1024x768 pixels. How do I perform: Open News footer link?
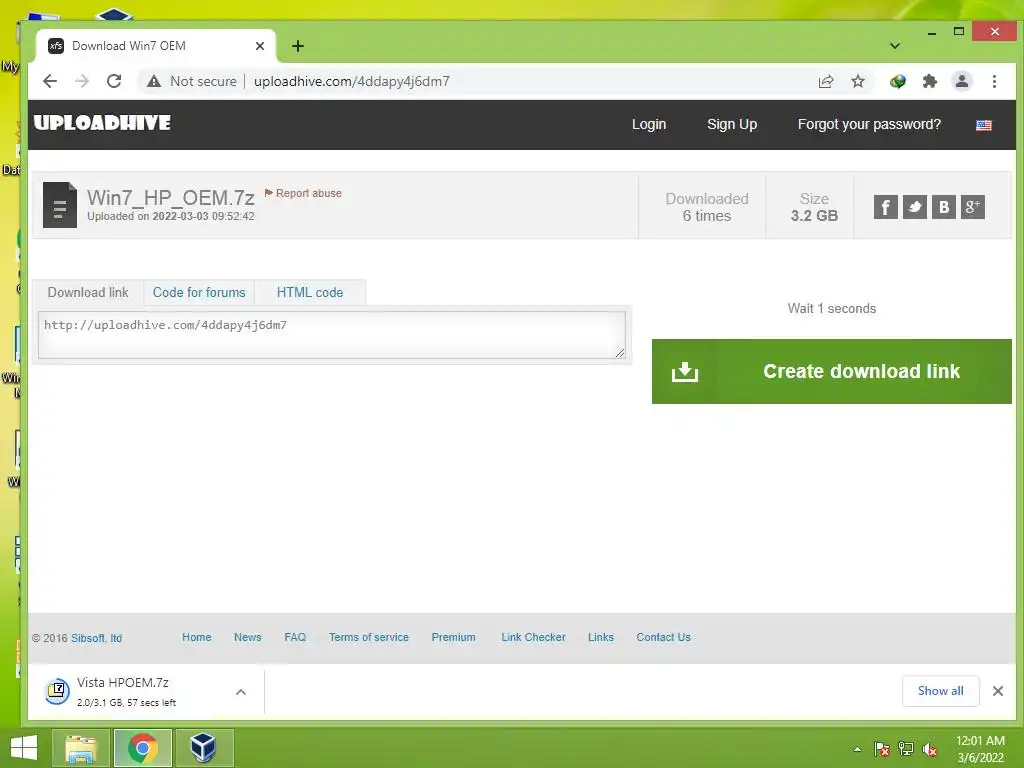coord(248,637)
